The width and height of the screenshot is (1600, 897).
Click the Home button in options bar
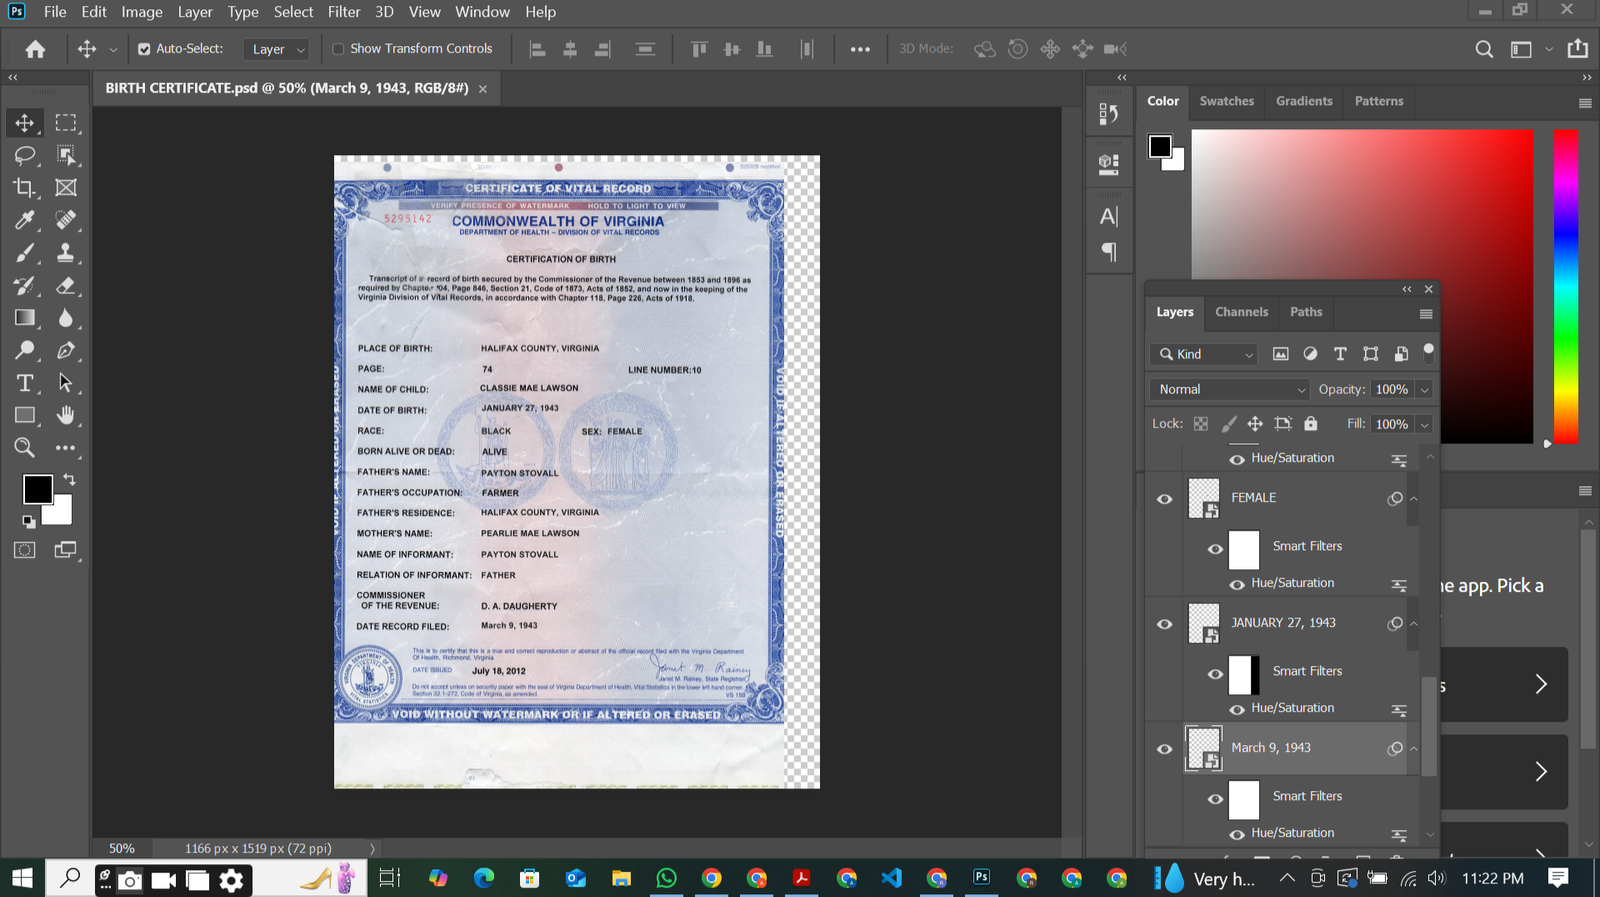point(35,49)
